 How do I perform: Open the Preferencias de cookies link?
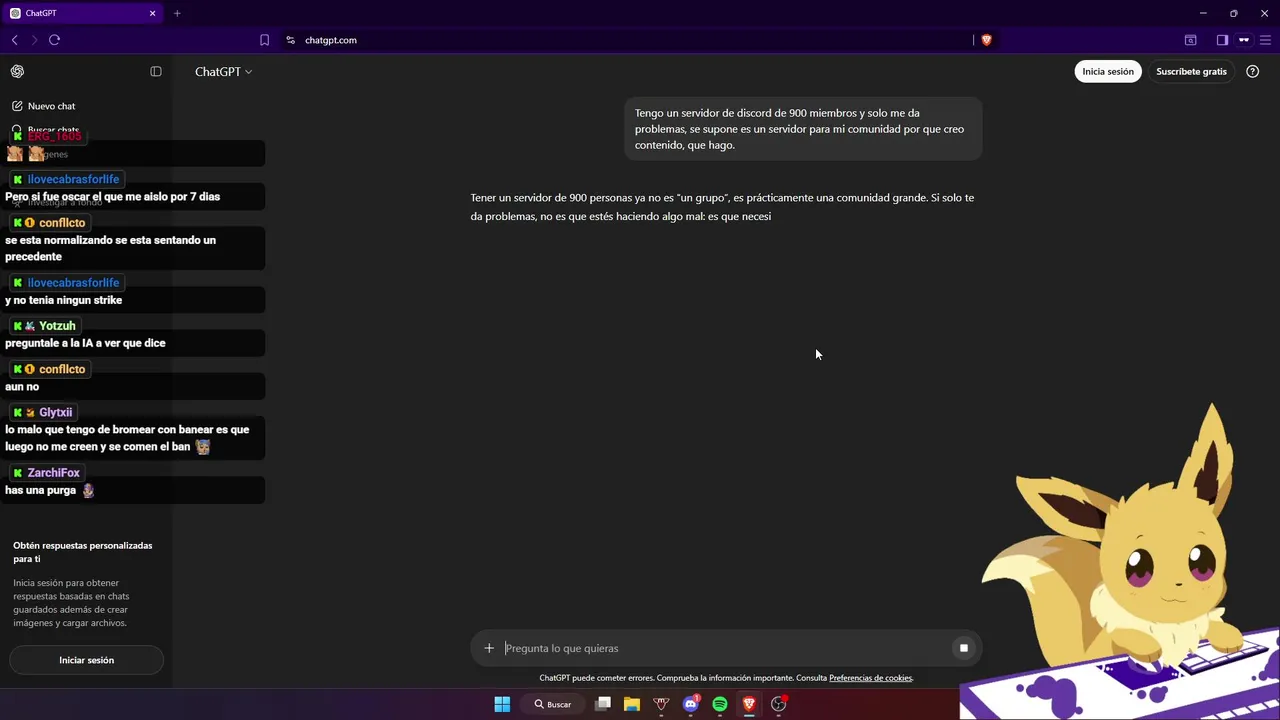click(871, 678)
